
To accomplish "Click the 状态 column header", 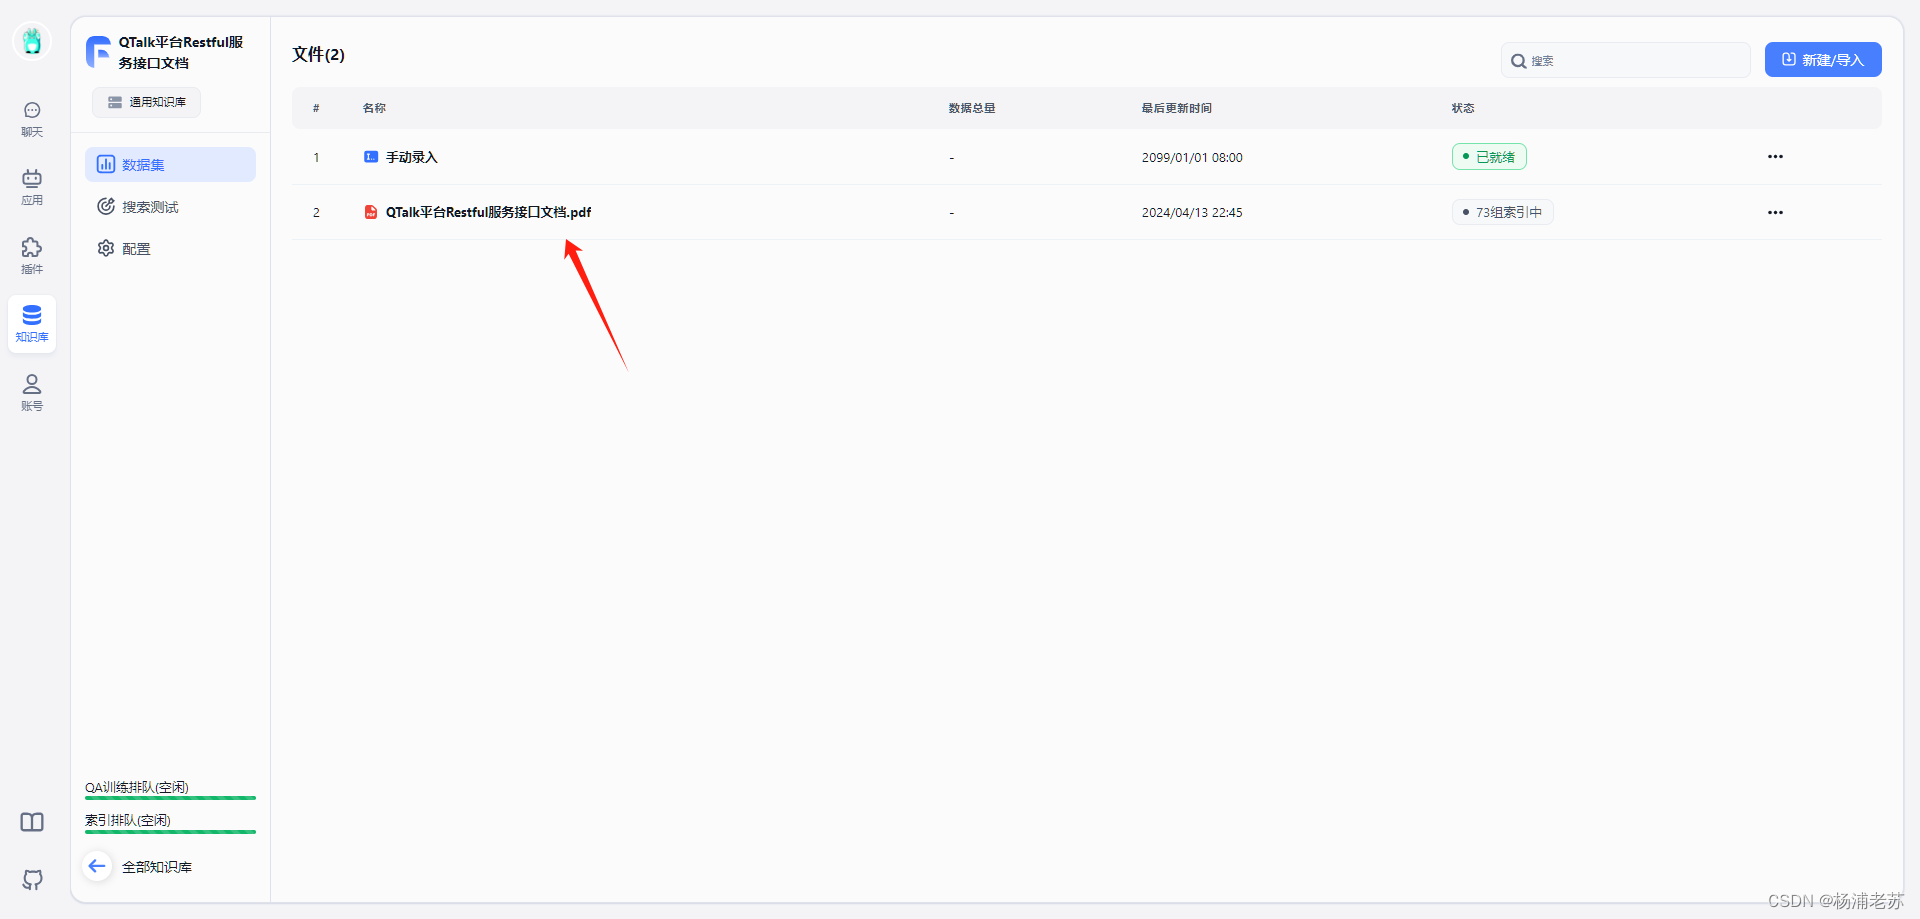I will coord(1463,108).
